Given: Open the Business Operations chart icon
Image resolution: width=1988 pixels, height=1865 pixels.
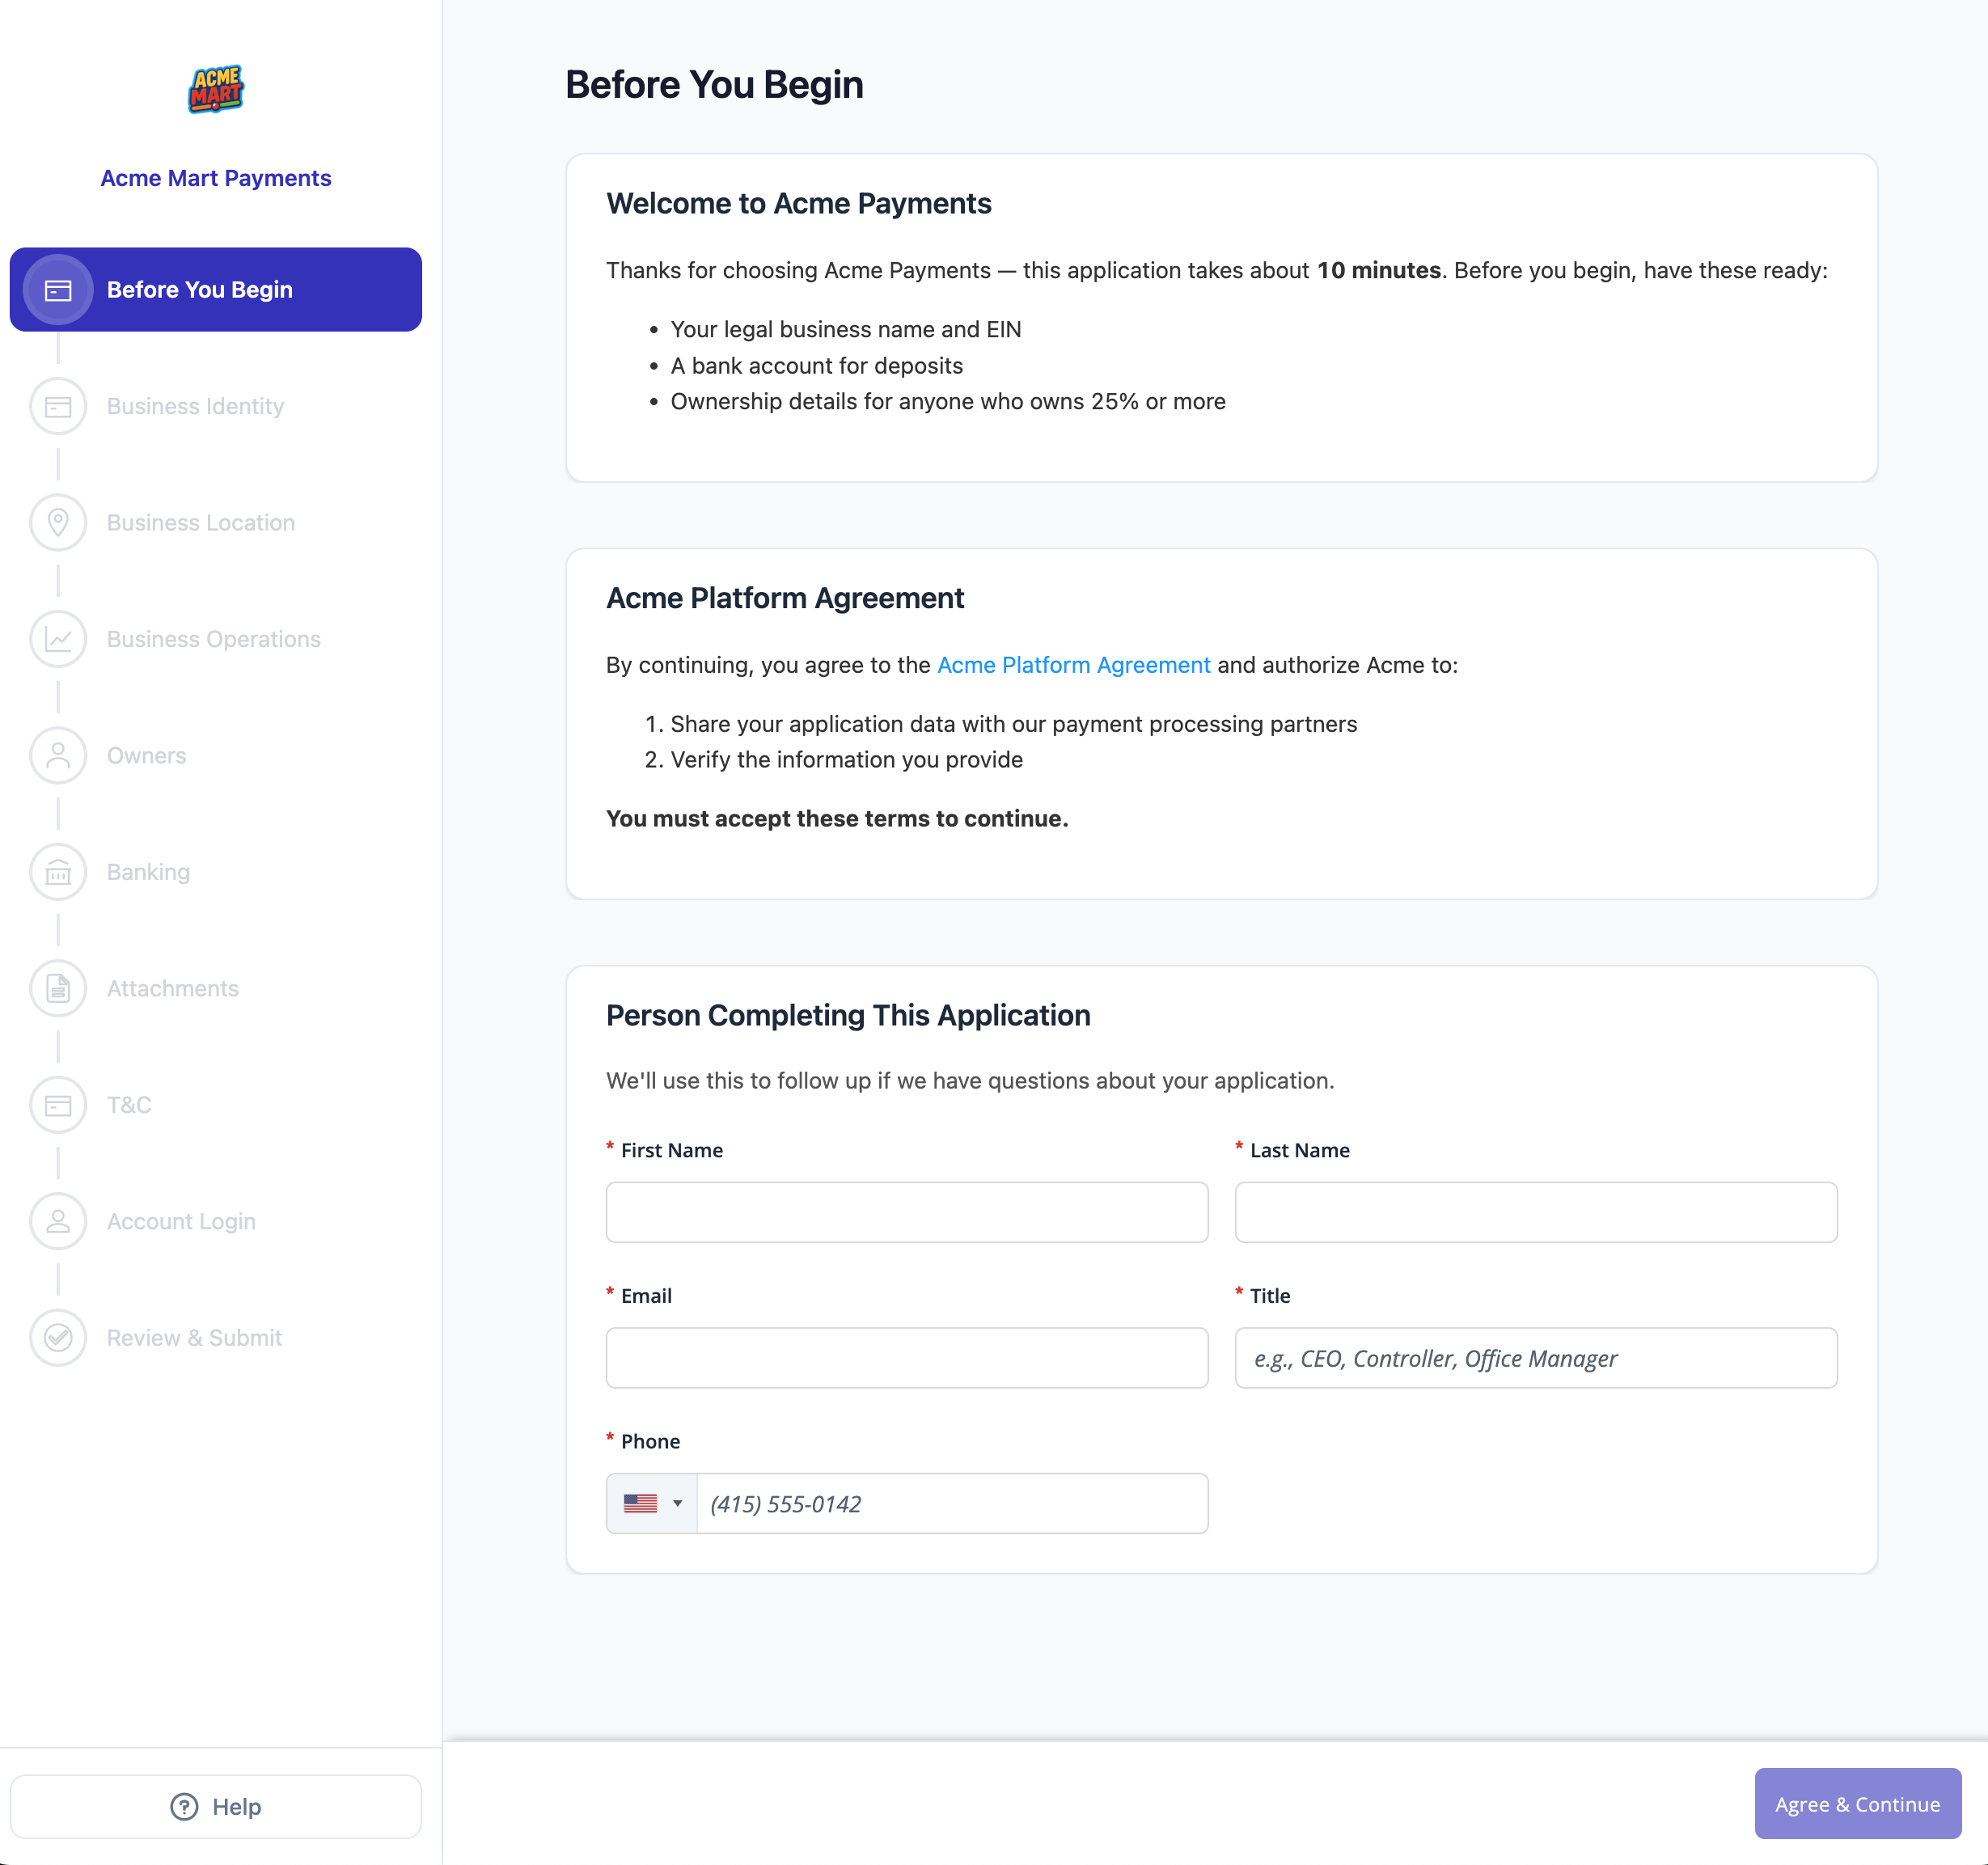Looking at the screenshot, I should point(58,639).
